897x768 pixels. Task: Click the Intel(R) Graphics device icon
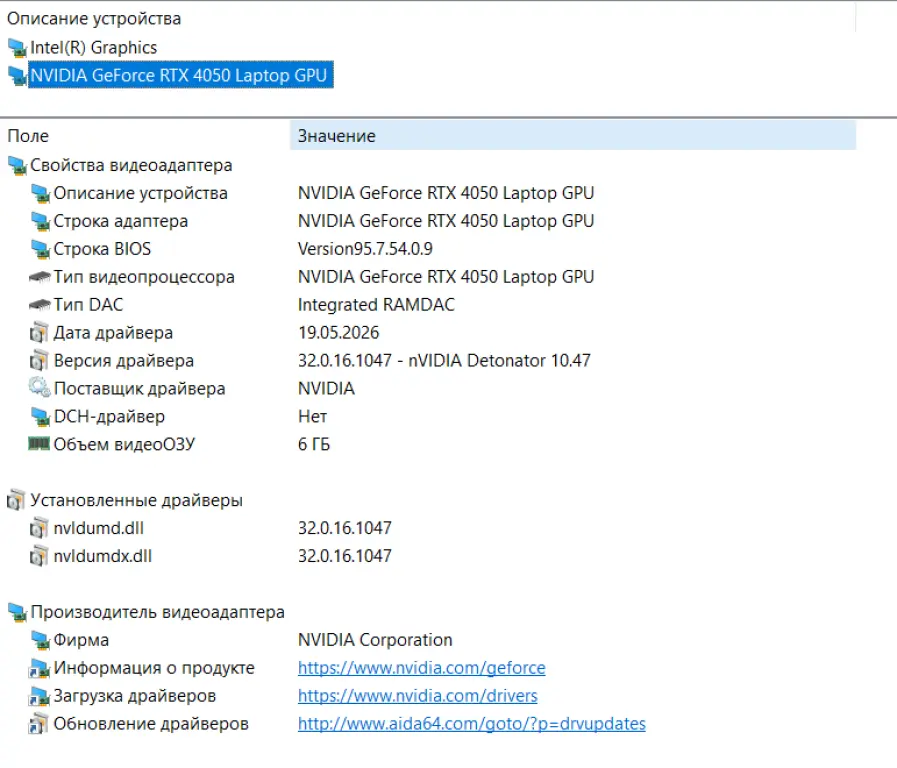point(17,48)
